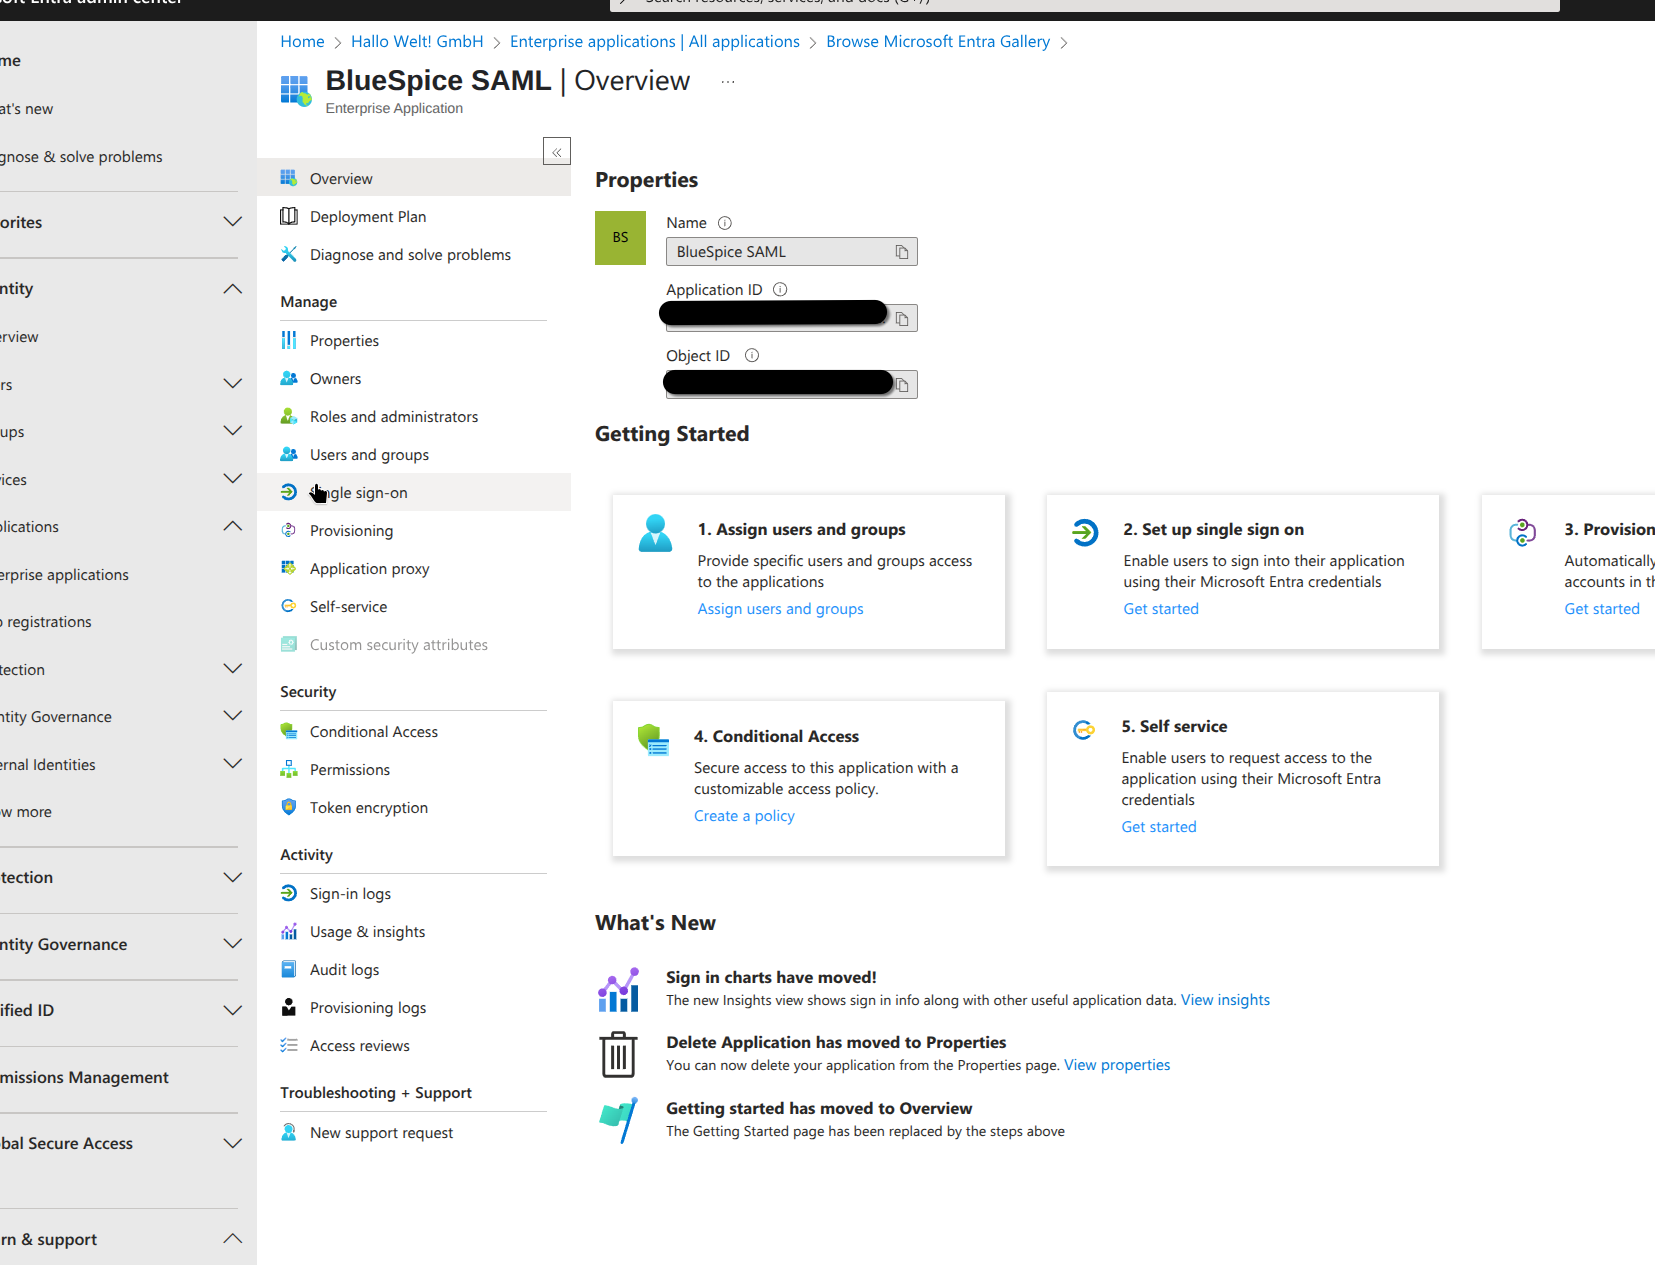1655x1265 pixels.
Task: Open the ellipsis more options menu
Action: click(728, 82)
